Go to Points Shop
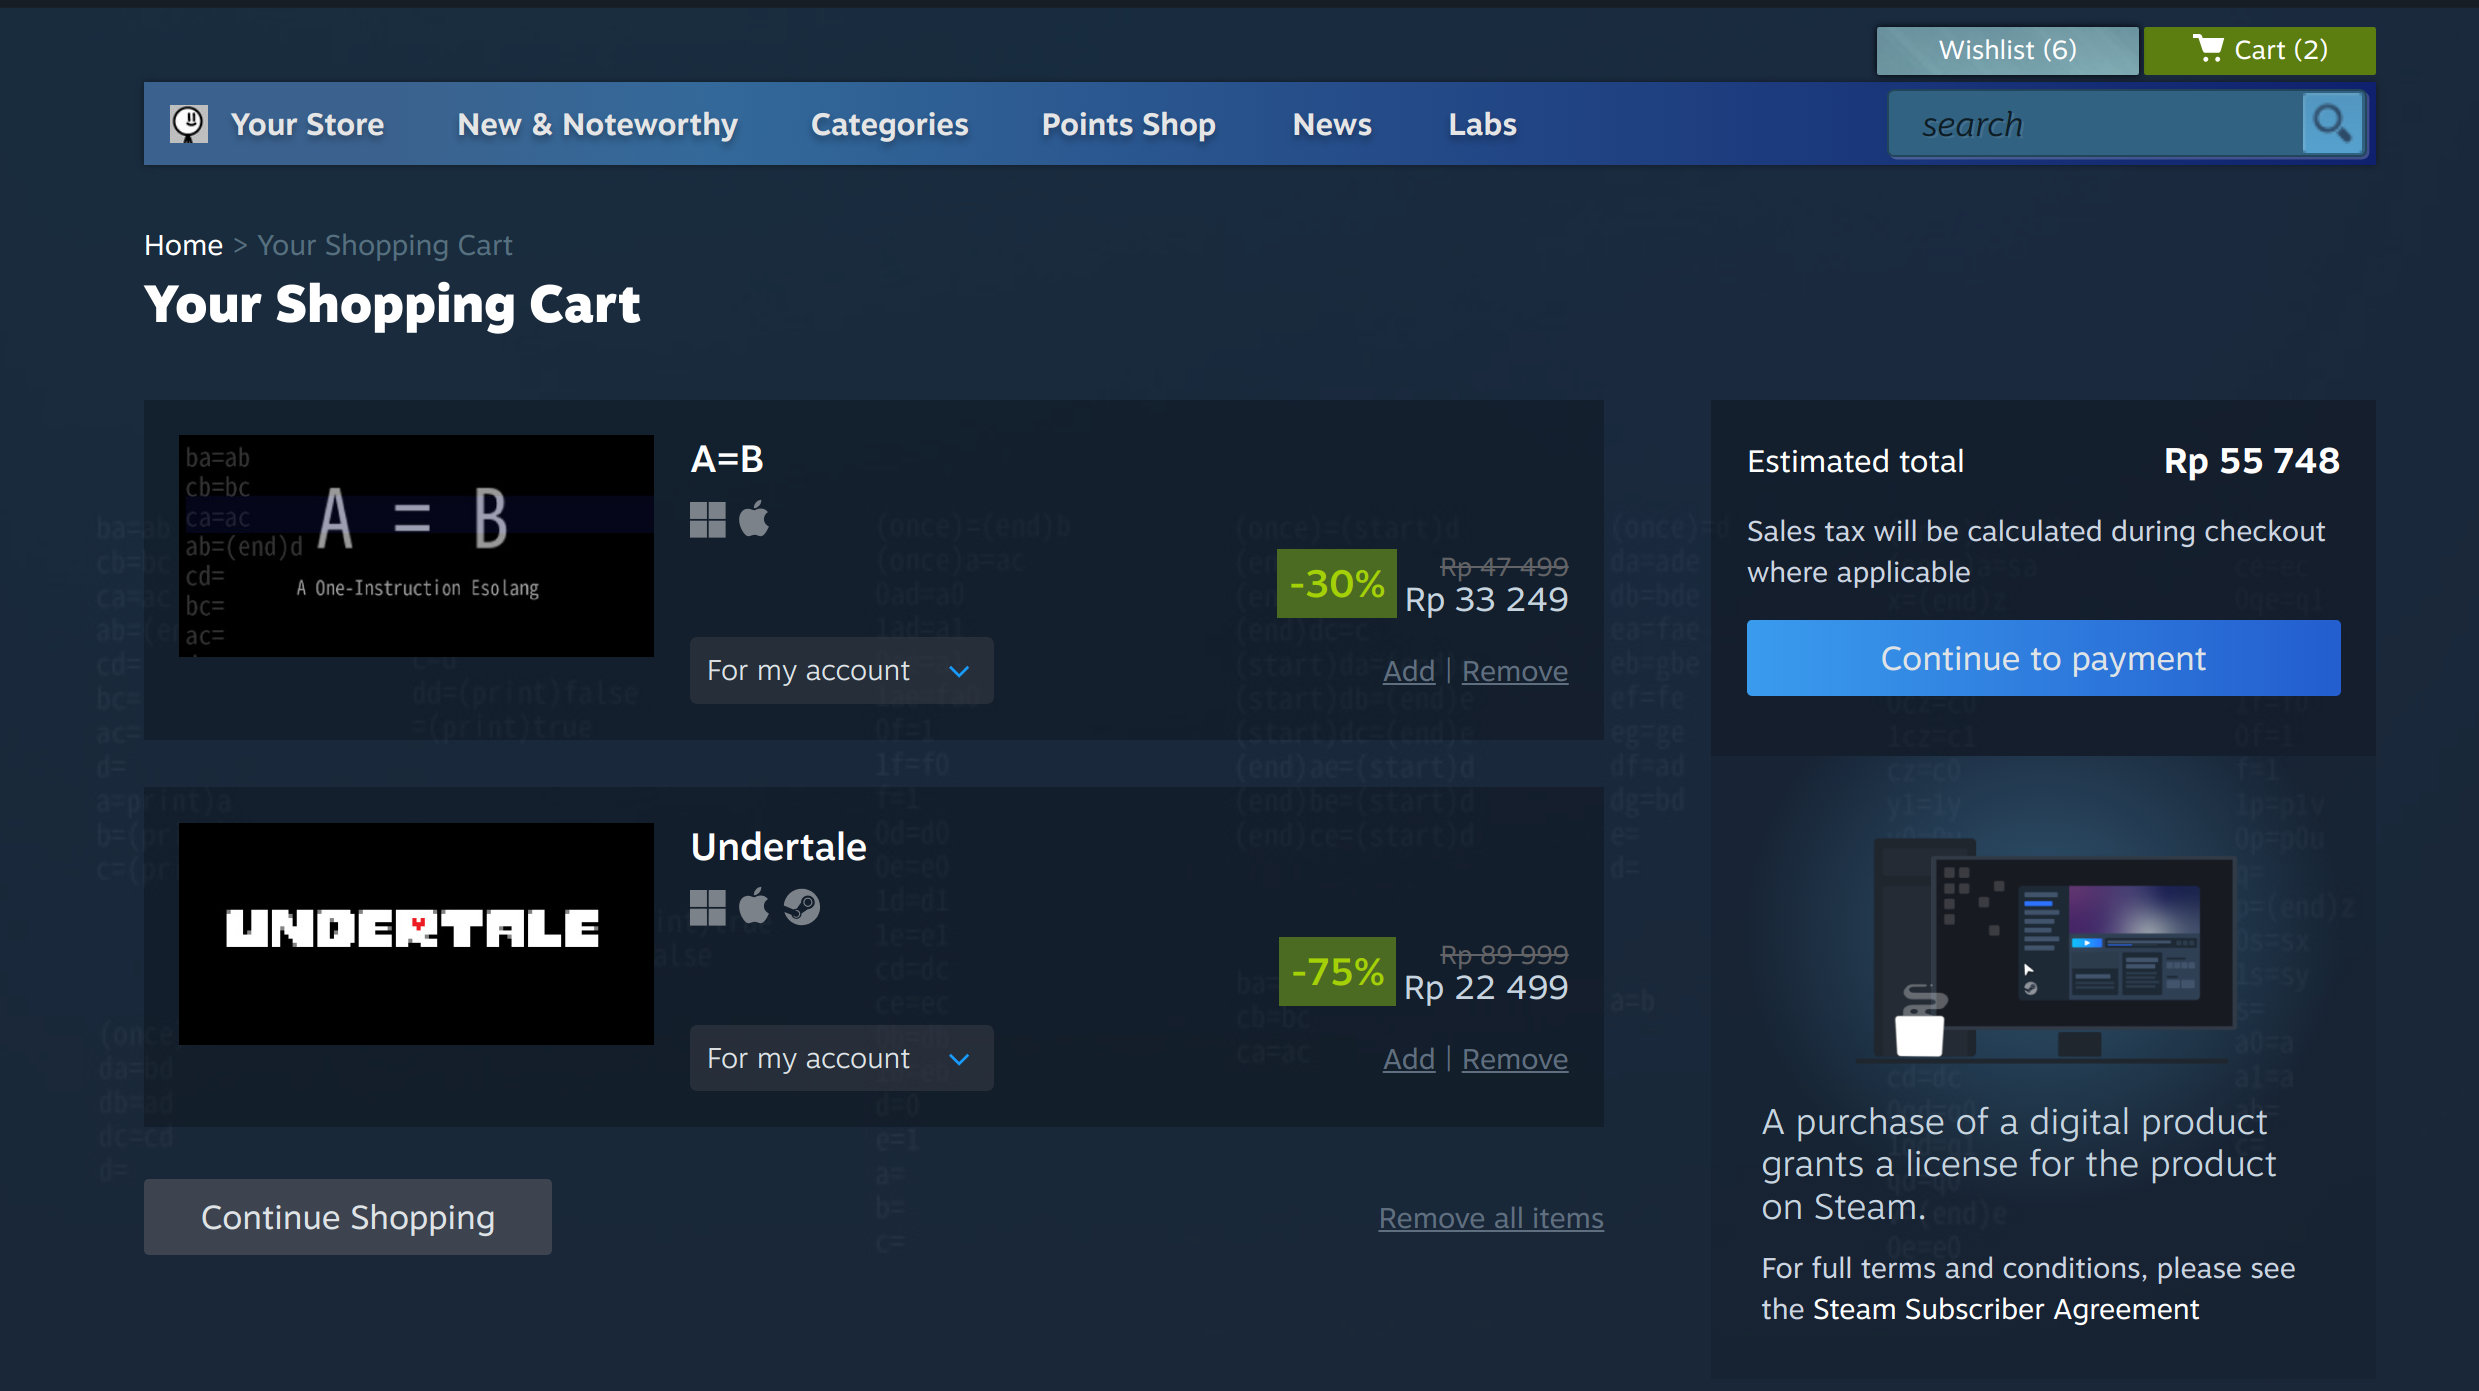 (x=1128, y=124)
